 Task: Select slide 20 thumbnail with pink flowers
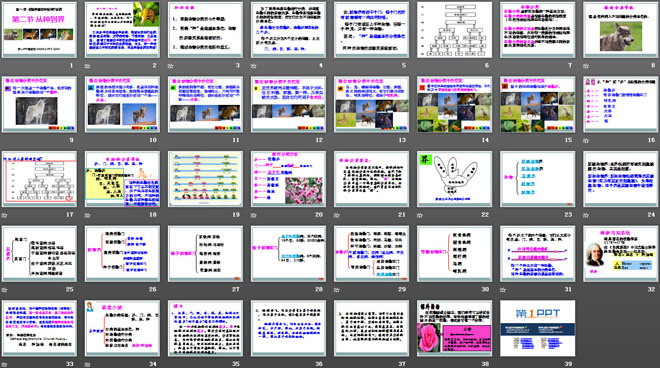tap(289, 179)
